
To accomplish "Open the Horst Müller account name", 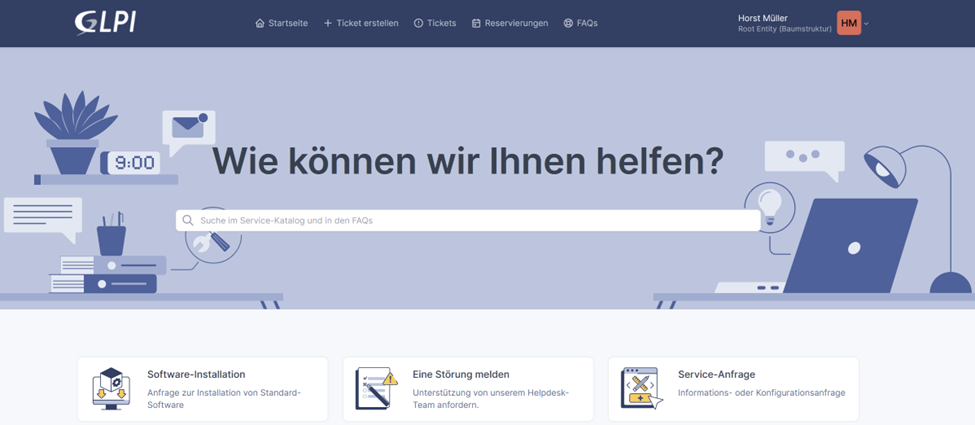I will [763, 18].
